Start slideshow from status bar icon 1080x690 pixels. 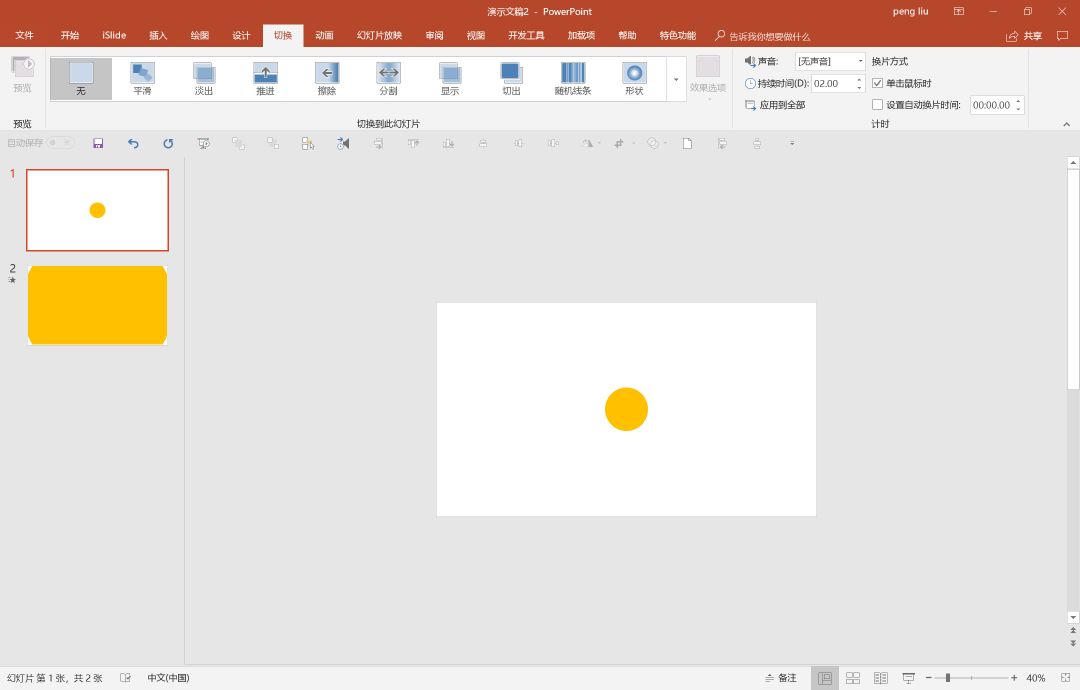[909, 678]
